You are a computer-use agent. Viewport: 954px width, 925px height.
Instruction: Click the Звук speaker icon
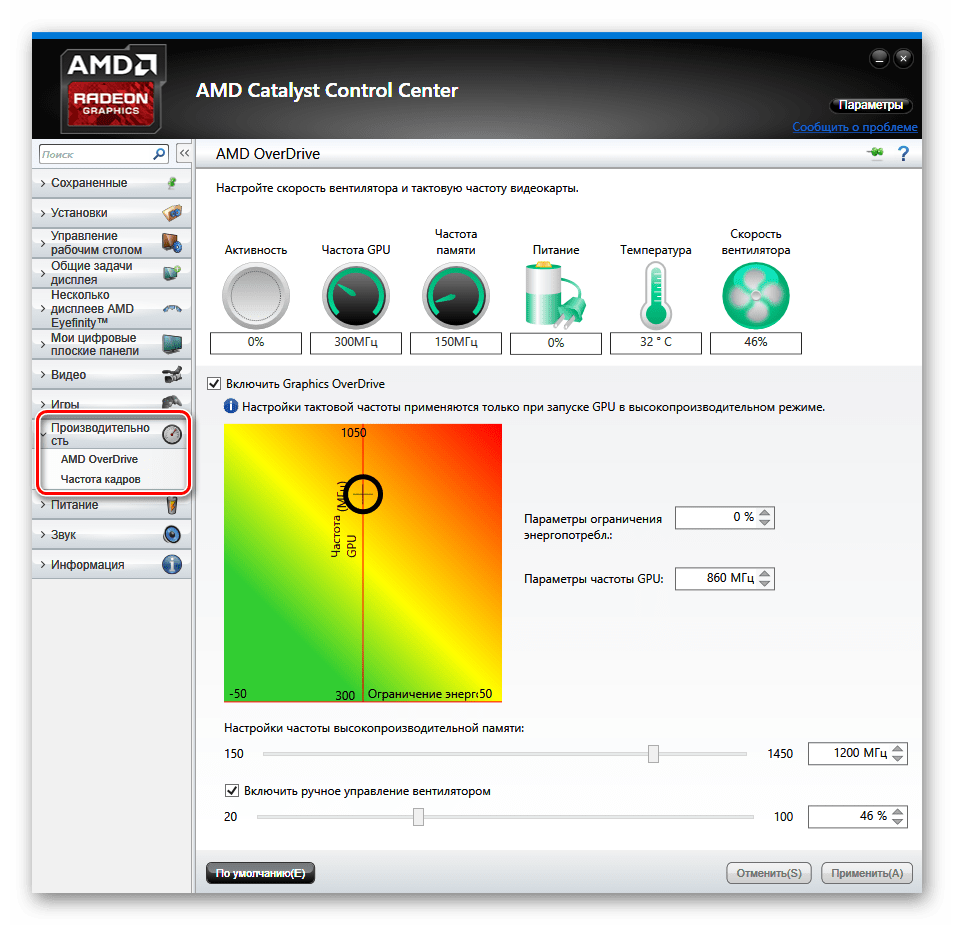(172, 534)
